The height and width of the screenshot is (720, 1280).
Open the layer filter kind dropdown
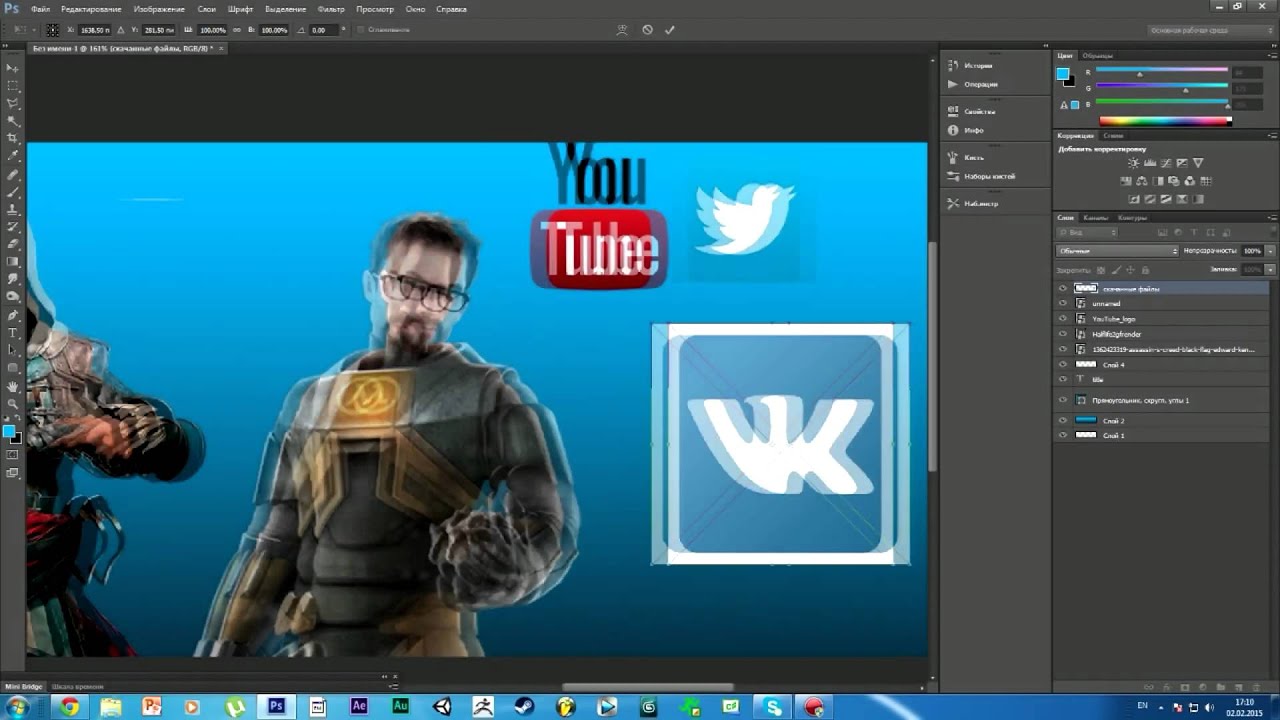point(1087,232)
